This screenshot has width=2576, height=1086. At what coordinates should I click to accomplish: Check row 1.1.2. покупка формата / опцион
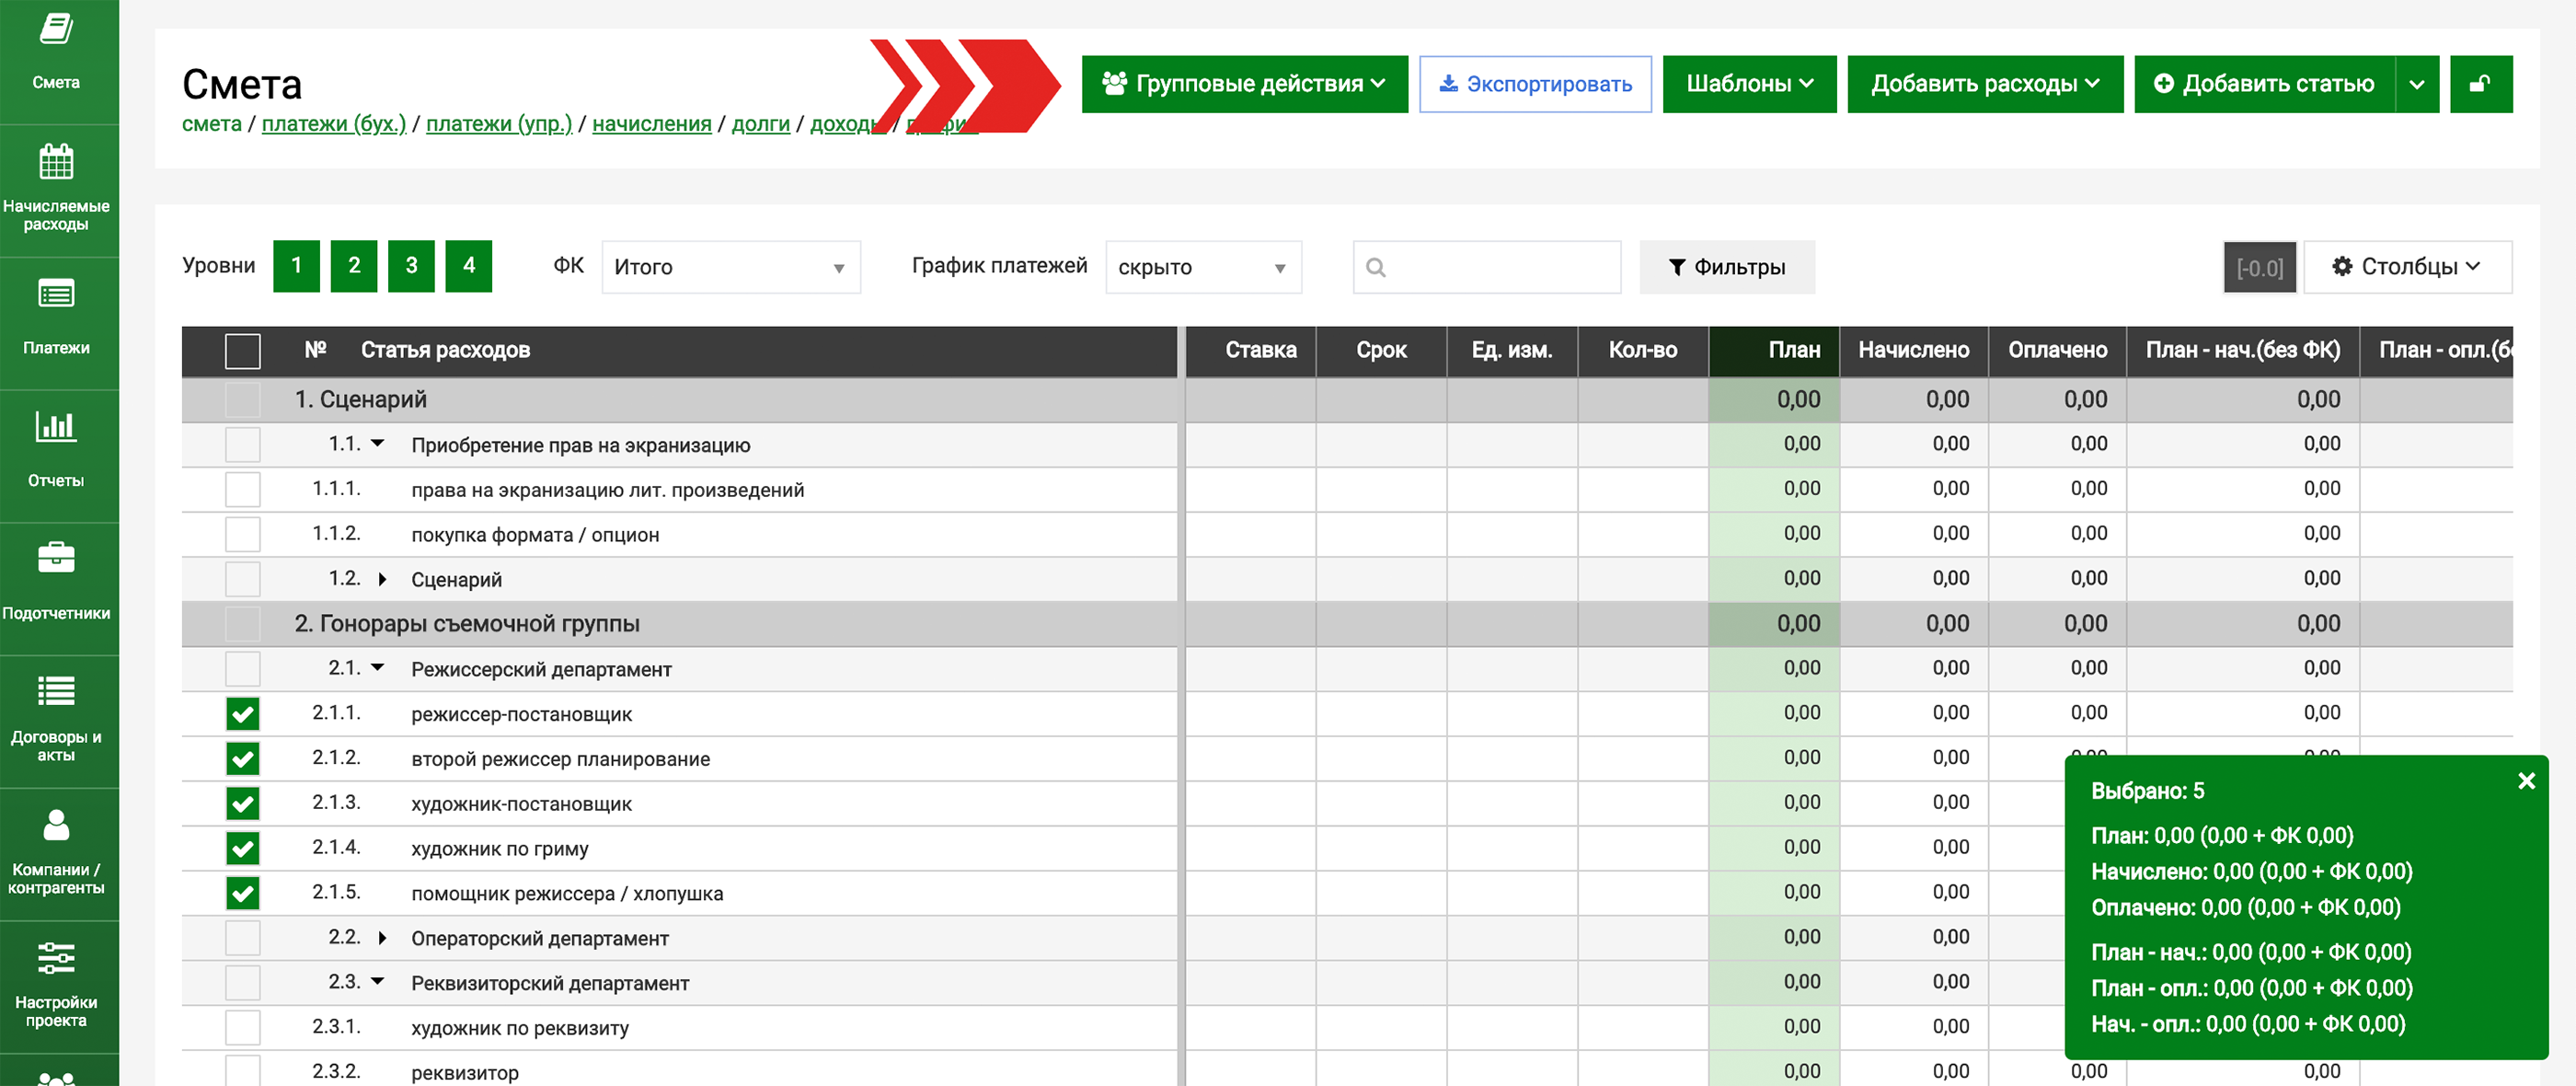tap(243, 535)
